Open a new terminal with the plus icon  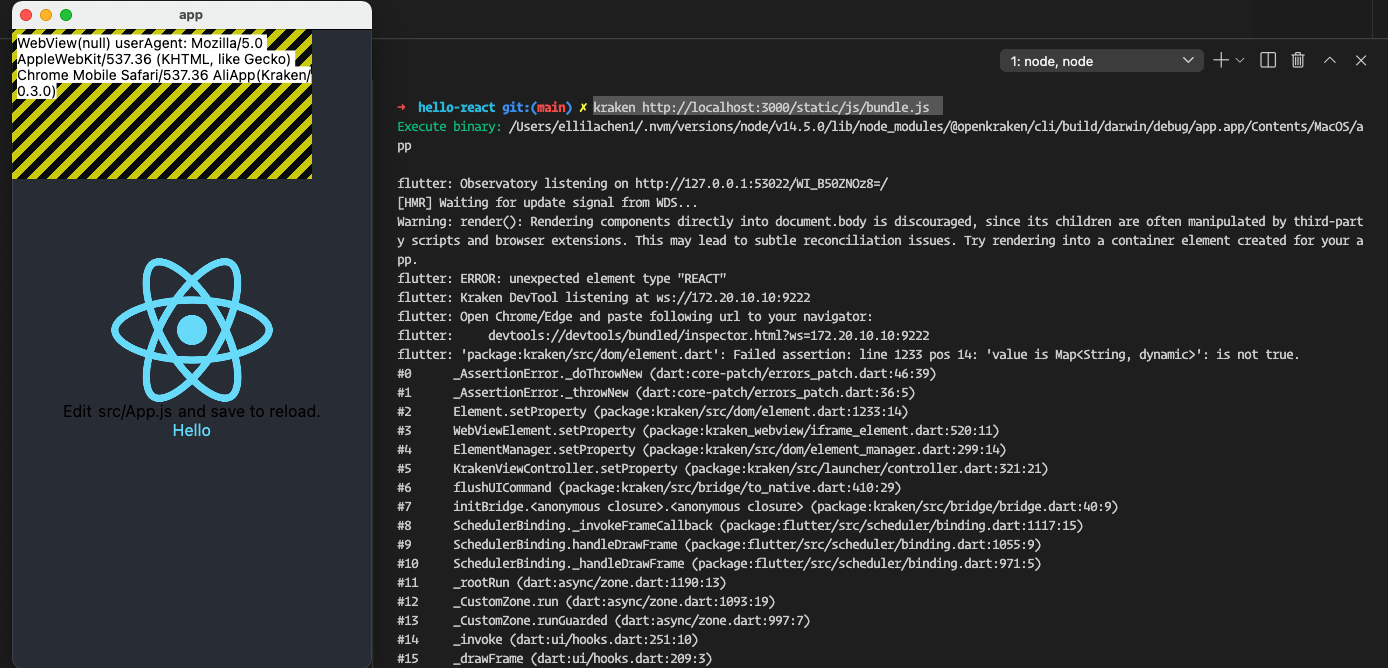point(1222,60)
